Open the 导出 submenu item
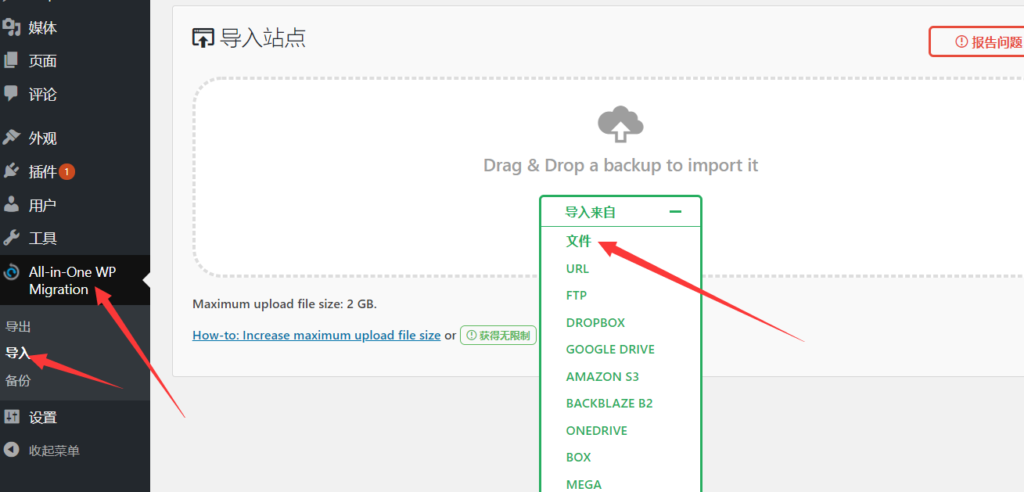This screenshot has height=492, width=1024. tap(18, 326)
